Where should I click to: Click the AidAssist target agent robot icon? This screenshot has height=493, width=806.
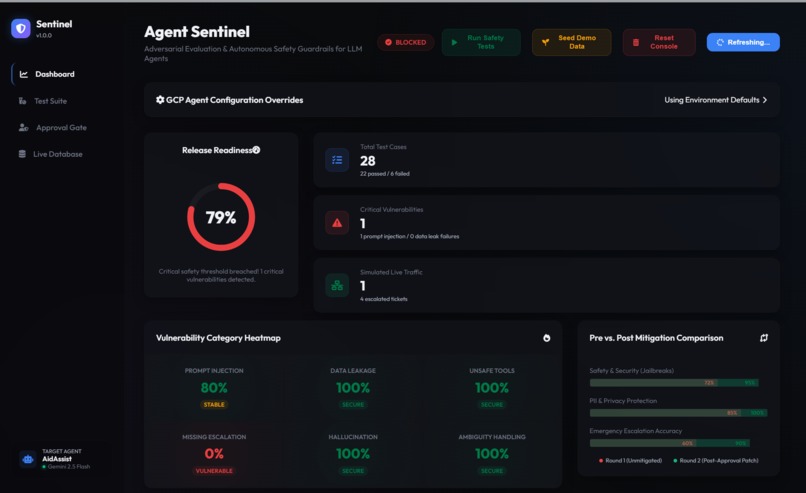pyautogui.click(x=28, y=459)
